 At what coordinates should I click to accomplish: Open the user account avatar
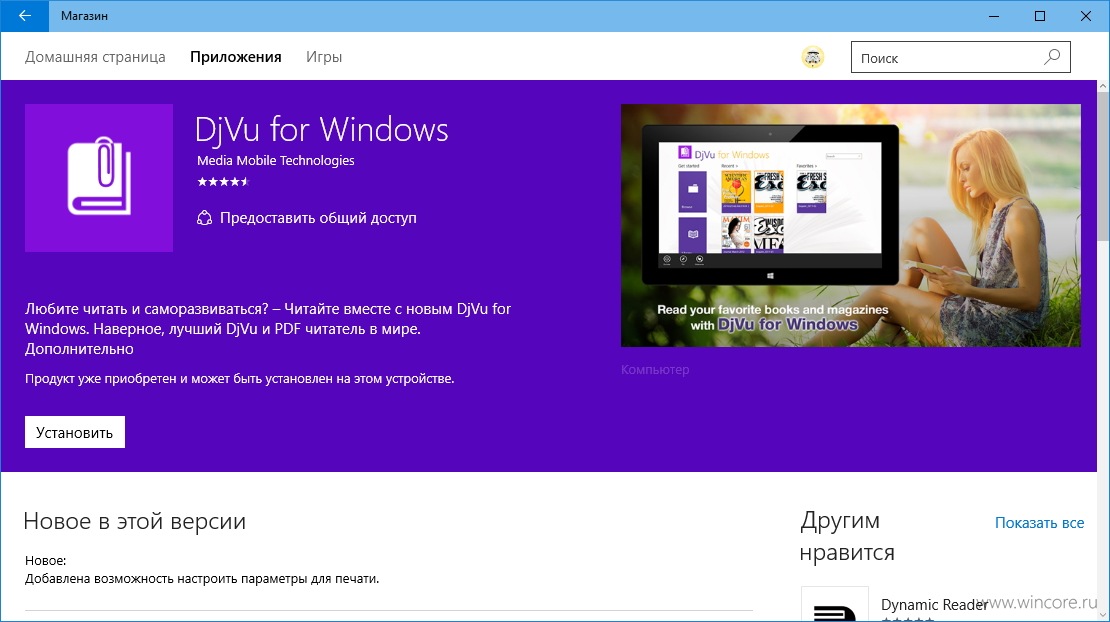pyautogui.click(x=813, y=57)
